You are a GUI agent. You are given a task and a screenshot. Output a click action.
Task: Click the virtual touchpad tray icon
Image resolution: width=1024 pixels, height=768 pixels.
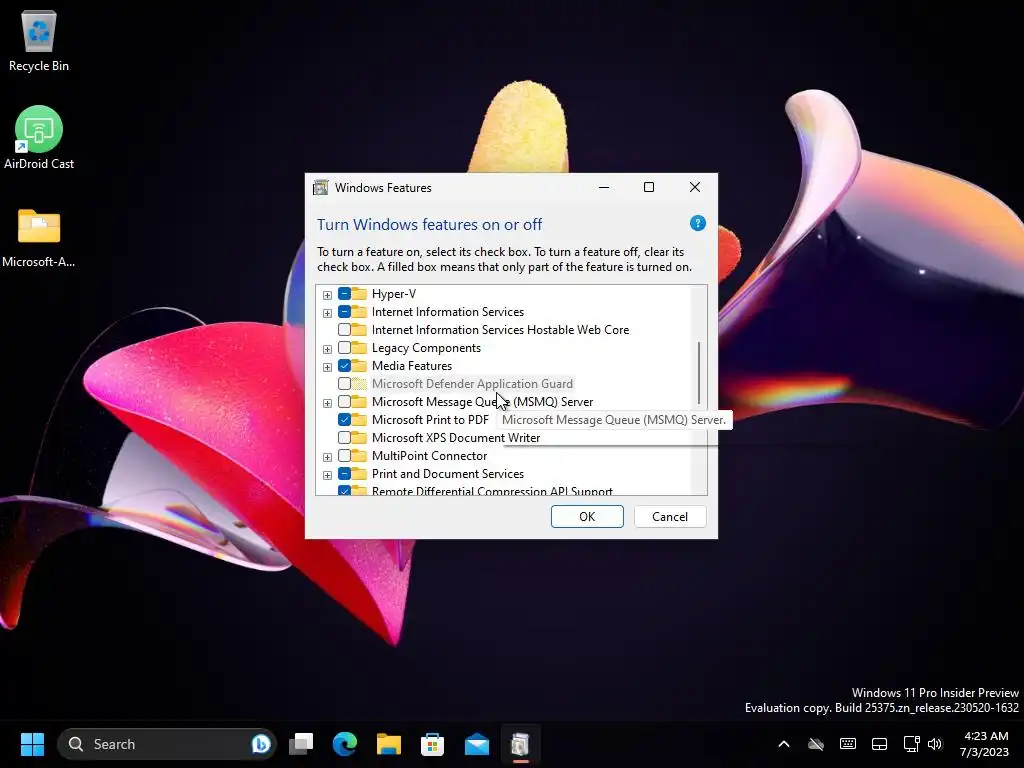pos(879,744)
